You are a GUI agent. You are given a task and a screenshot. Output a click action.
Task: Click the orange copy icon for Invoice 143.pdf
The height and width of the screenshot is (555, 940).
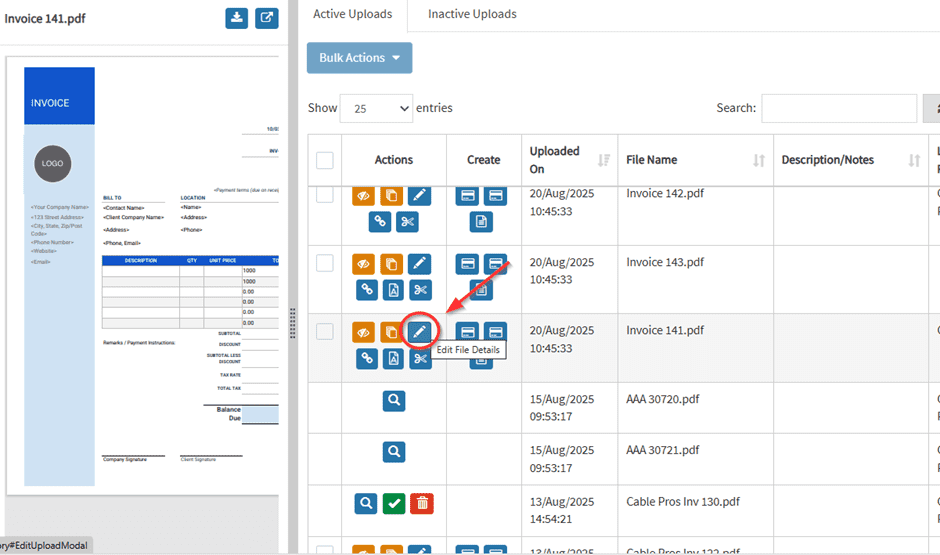coord(393,264)
